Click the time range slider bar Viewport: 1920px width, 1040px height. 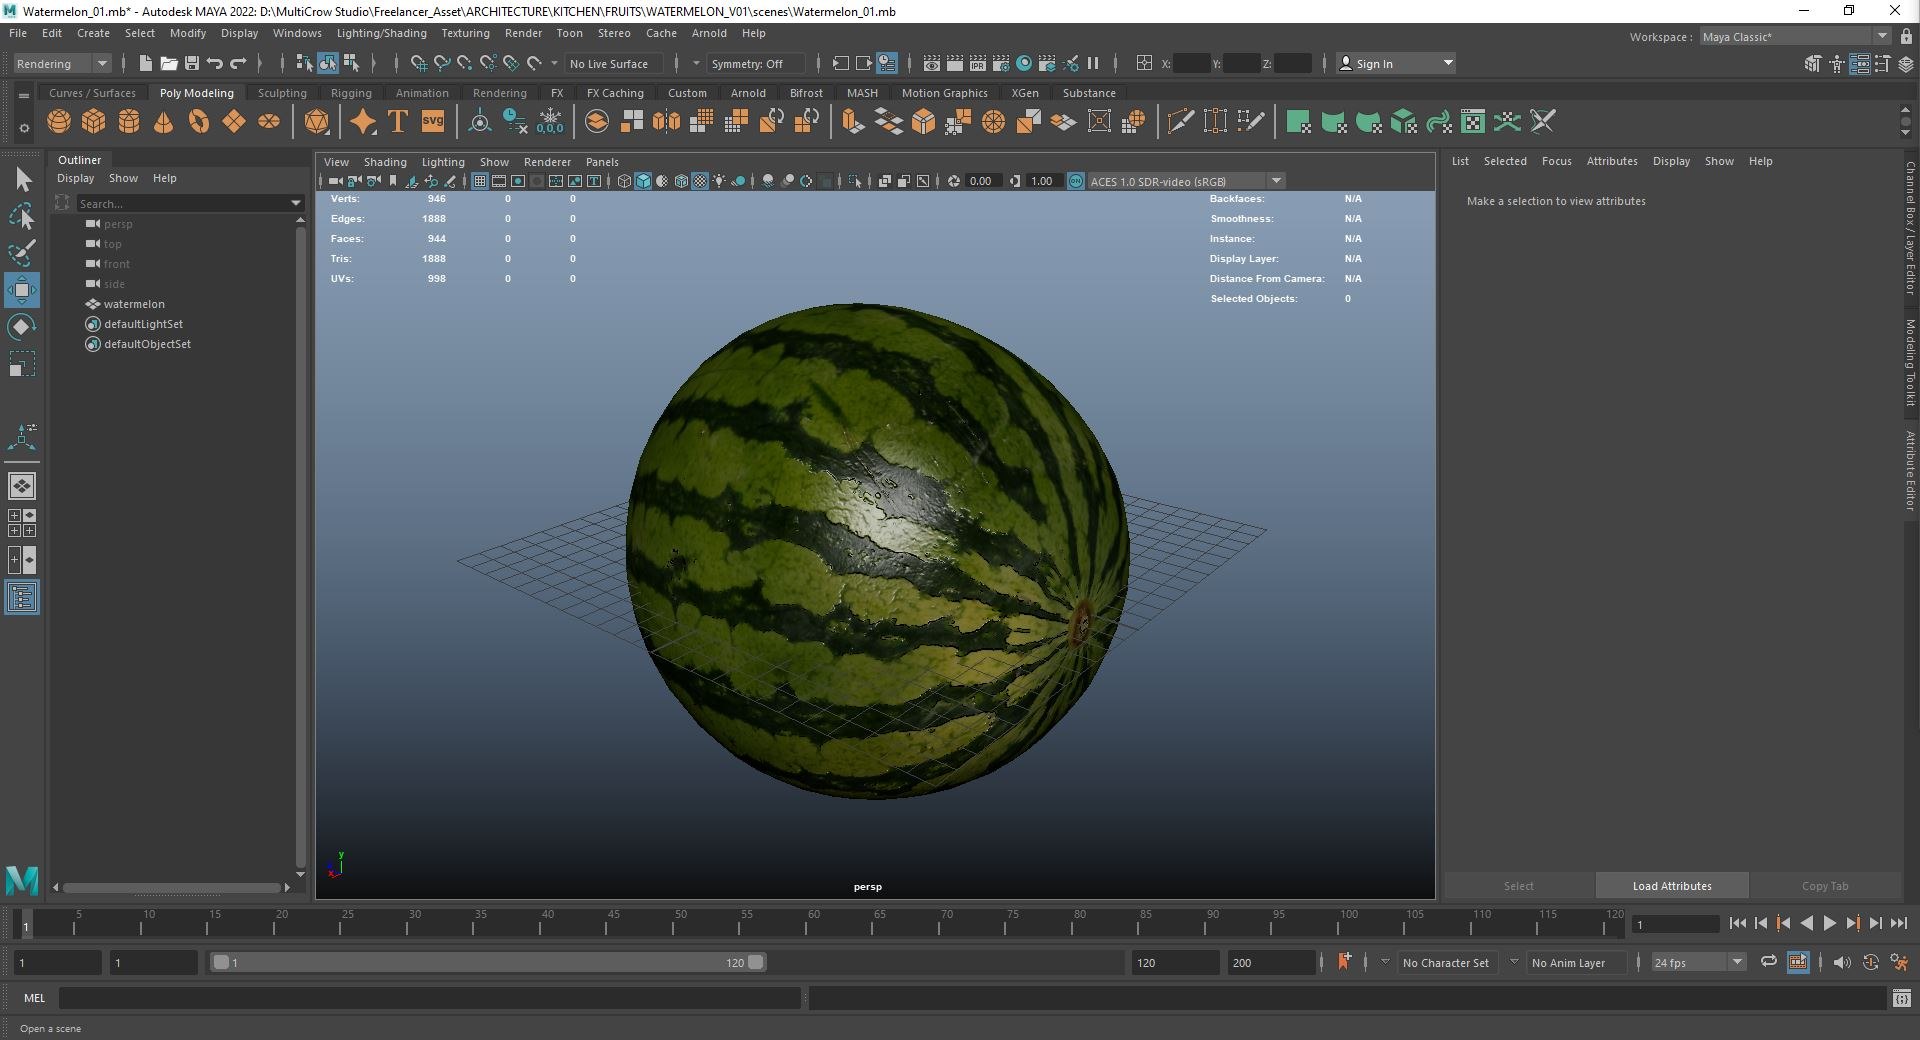click(x=488, y=962)
